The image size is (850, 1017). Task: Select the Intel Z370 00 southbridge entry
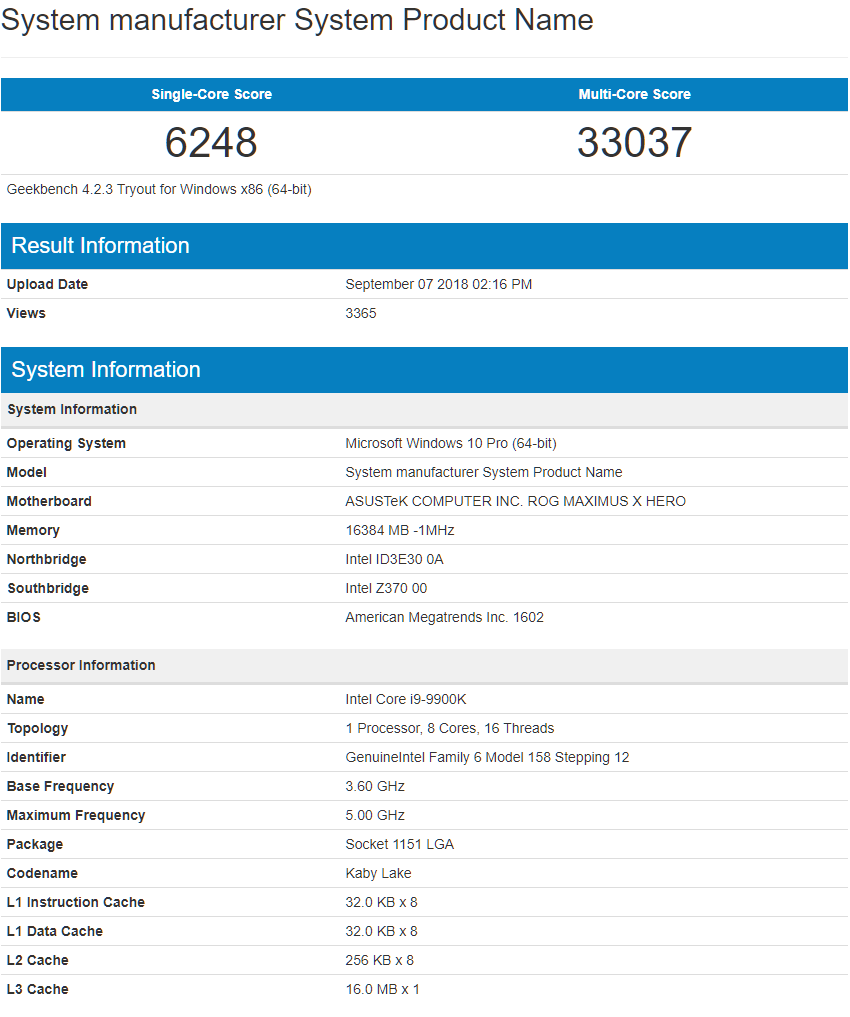pyautogui.click(x=386, y=588)
